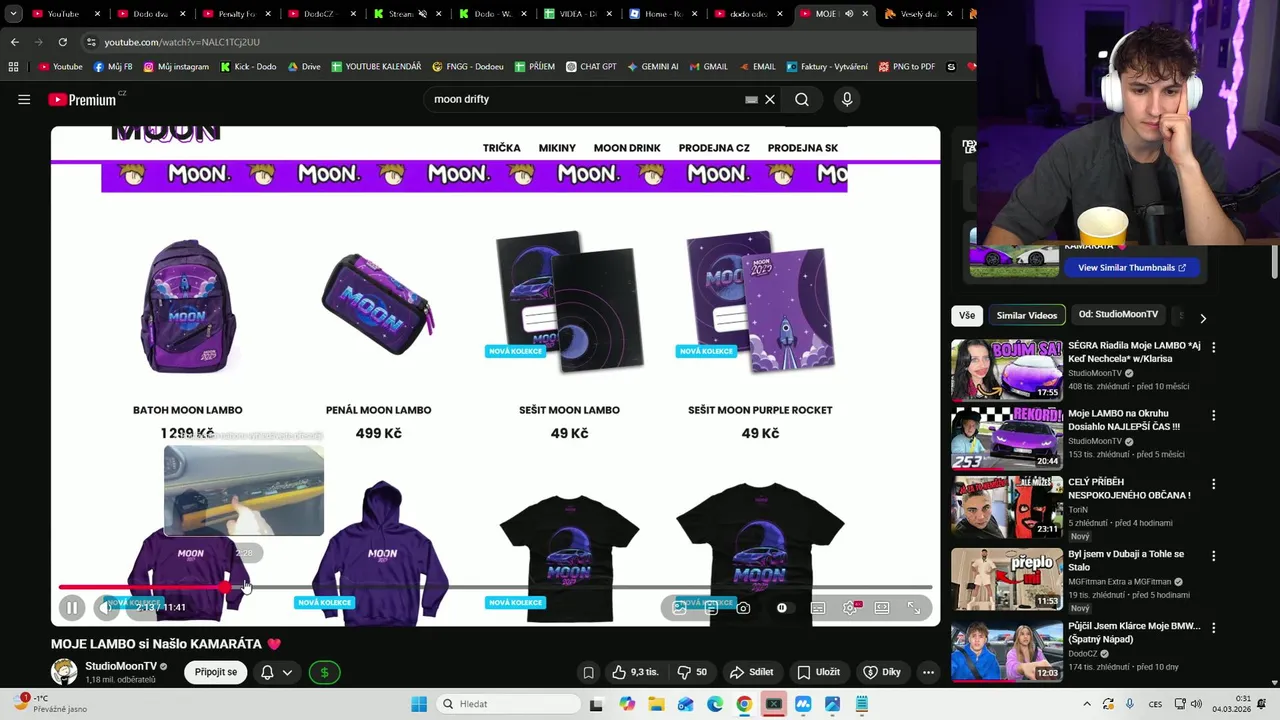
Task: Share the video via Sdílet
Action: point(751,672)
